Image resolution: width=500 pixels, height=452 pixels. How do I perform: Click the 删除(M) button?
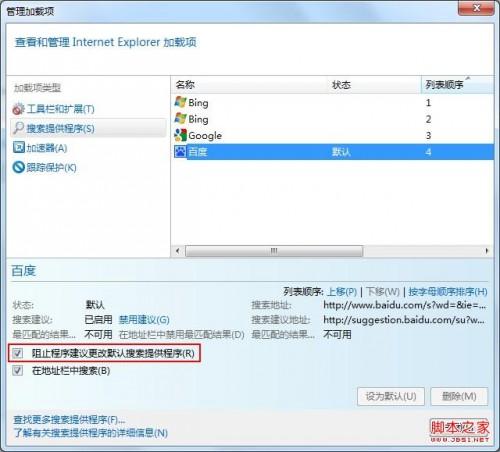pos(459,396)
